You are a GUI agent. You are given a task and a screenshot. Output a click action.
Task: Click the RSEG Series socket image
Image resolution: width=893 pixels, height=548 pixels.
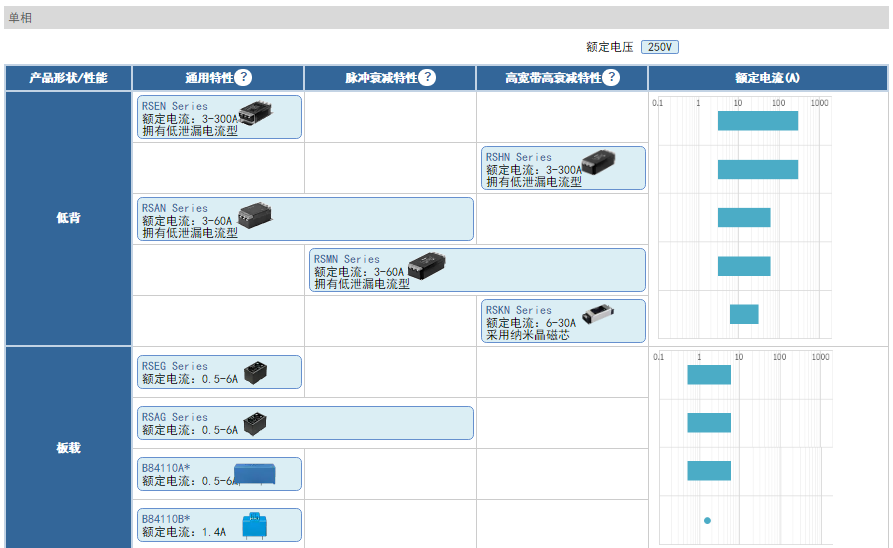click(256, 371)
